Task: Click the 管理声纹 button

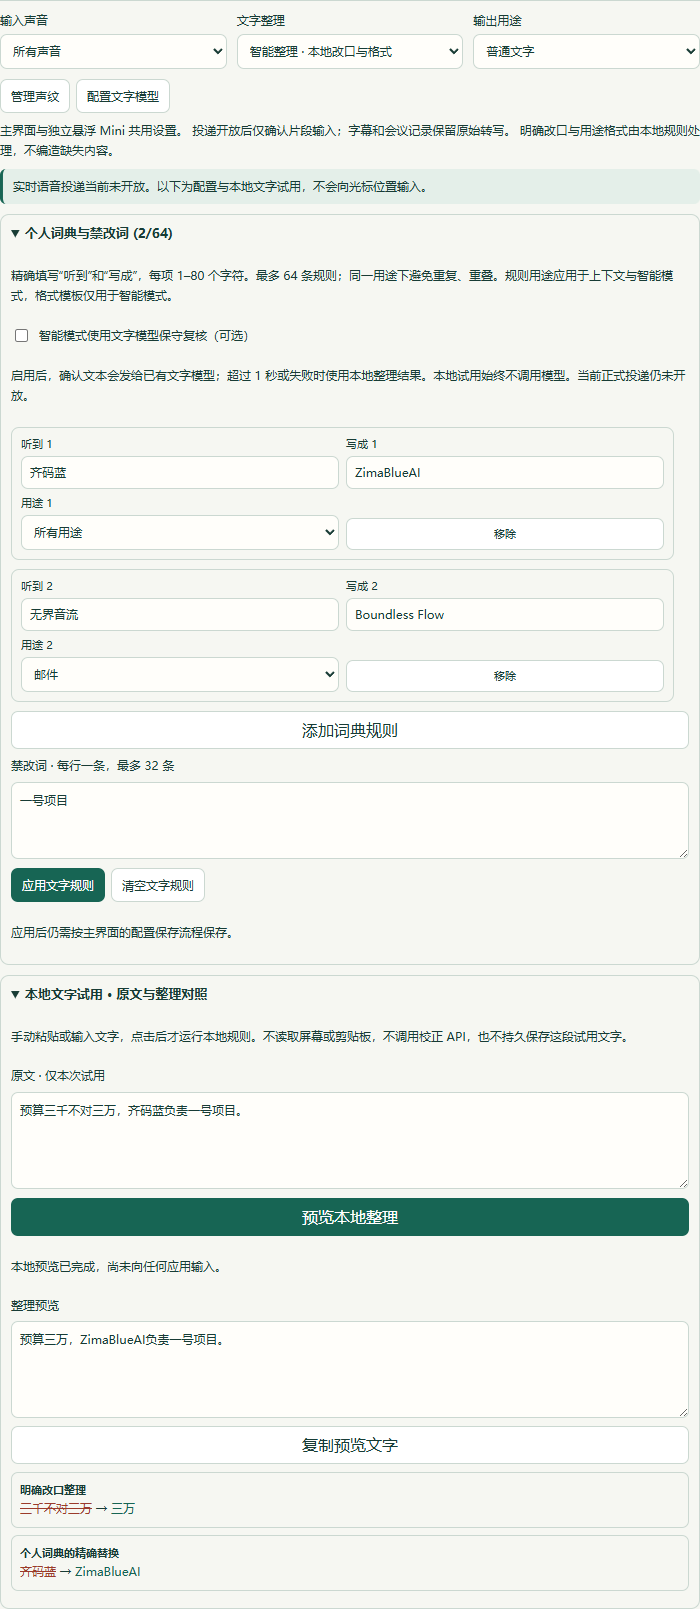Action: click(35, 96)
